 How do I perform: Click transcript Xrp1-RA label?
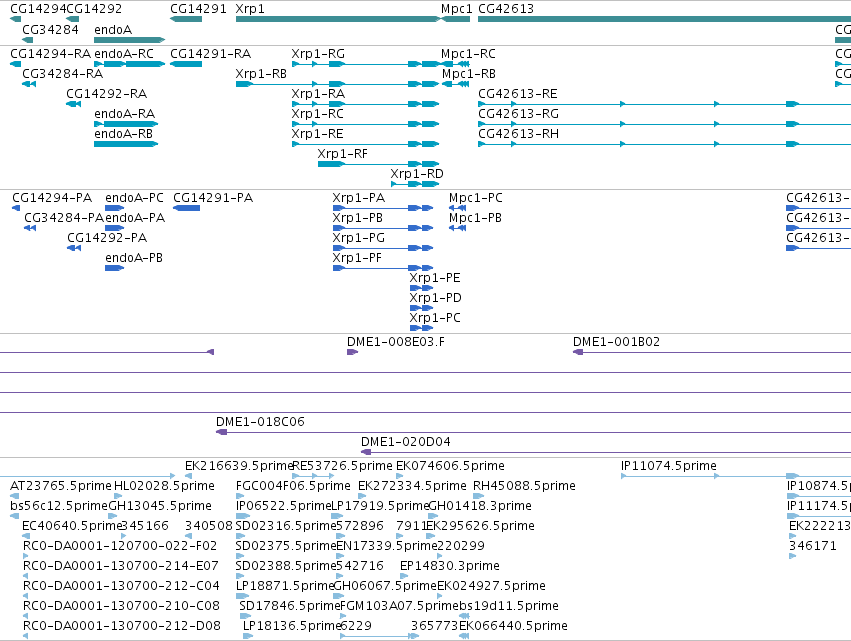(x=318, y=94)
